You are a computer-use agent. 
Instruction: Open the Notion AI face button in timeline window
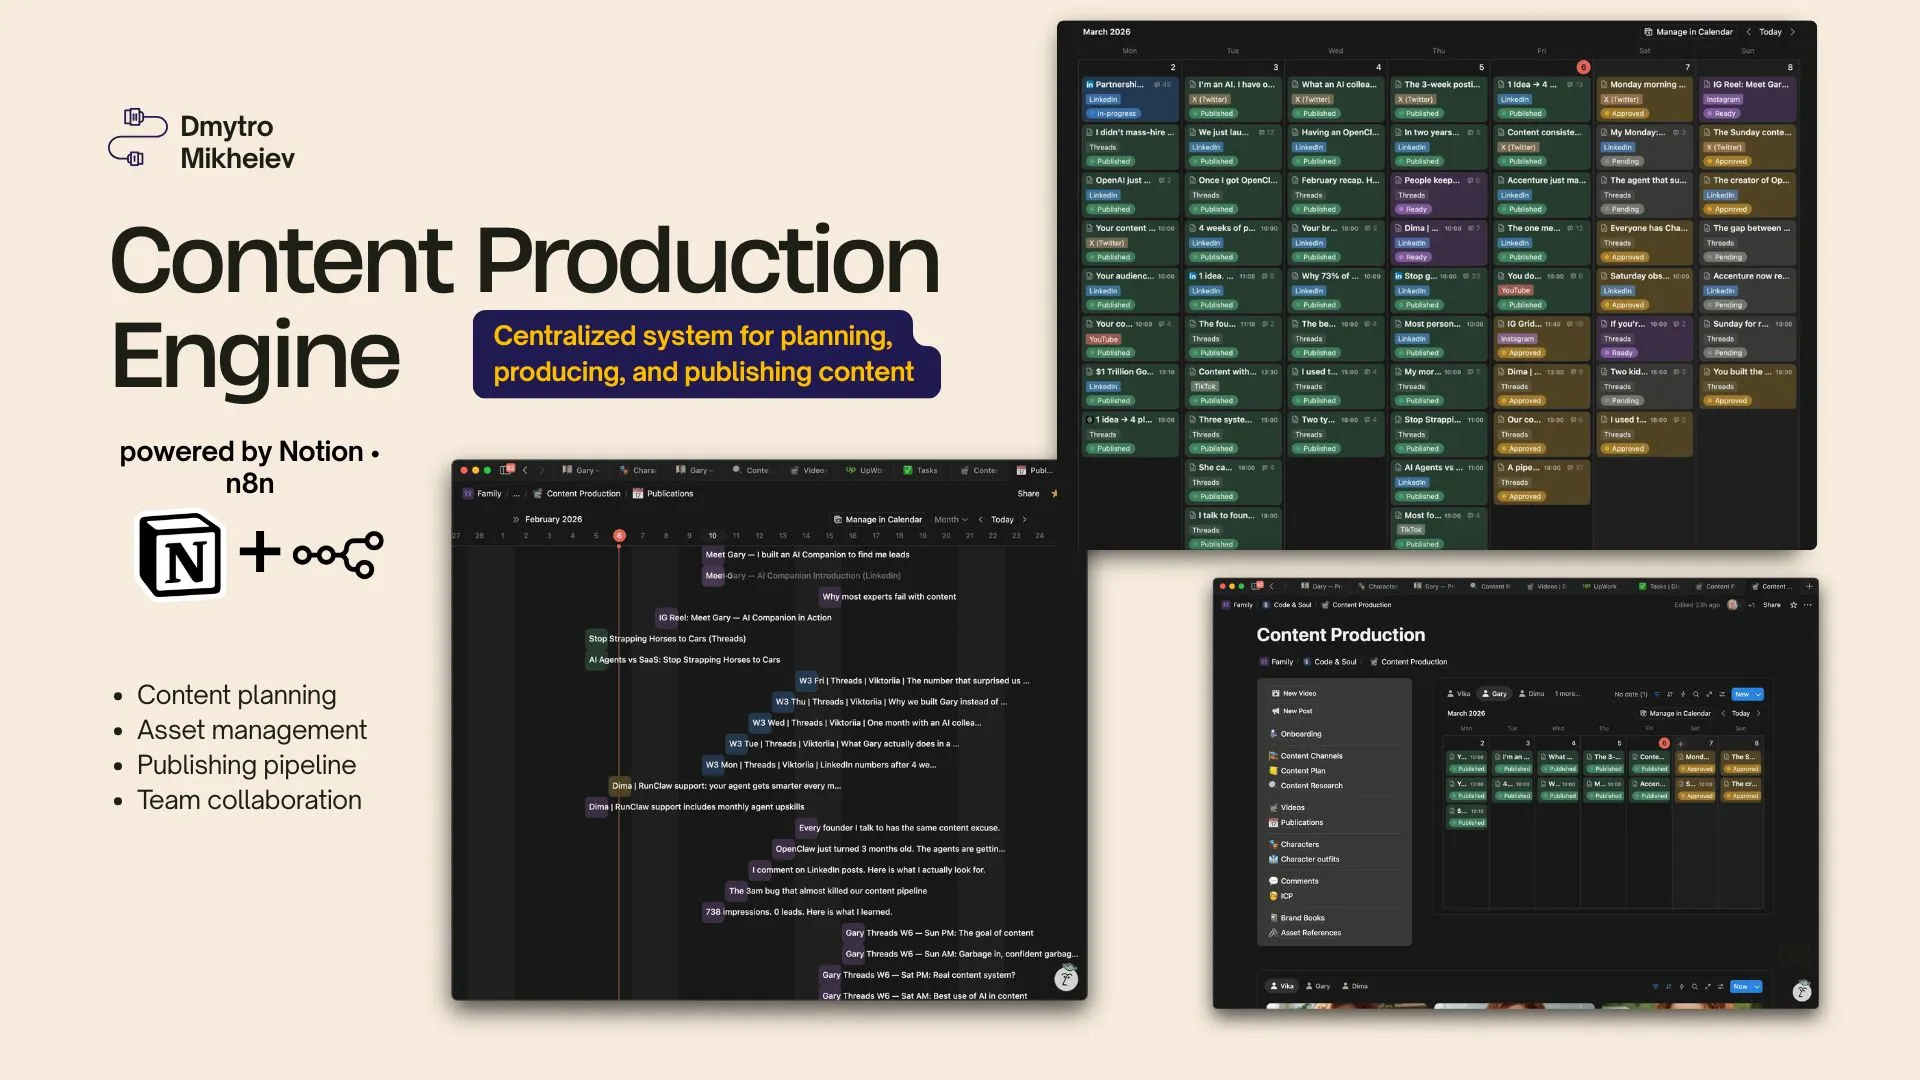[x=1066, y=979]
